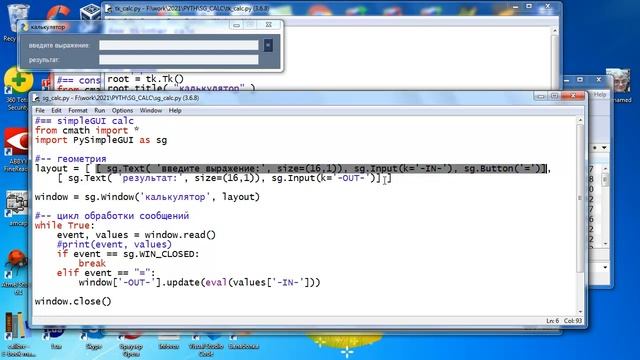This screenshot has width=640, height=360.
Task: Click the 'if event == sg.WIN_CLOSED:' line
Action: [x=128, y=254]
